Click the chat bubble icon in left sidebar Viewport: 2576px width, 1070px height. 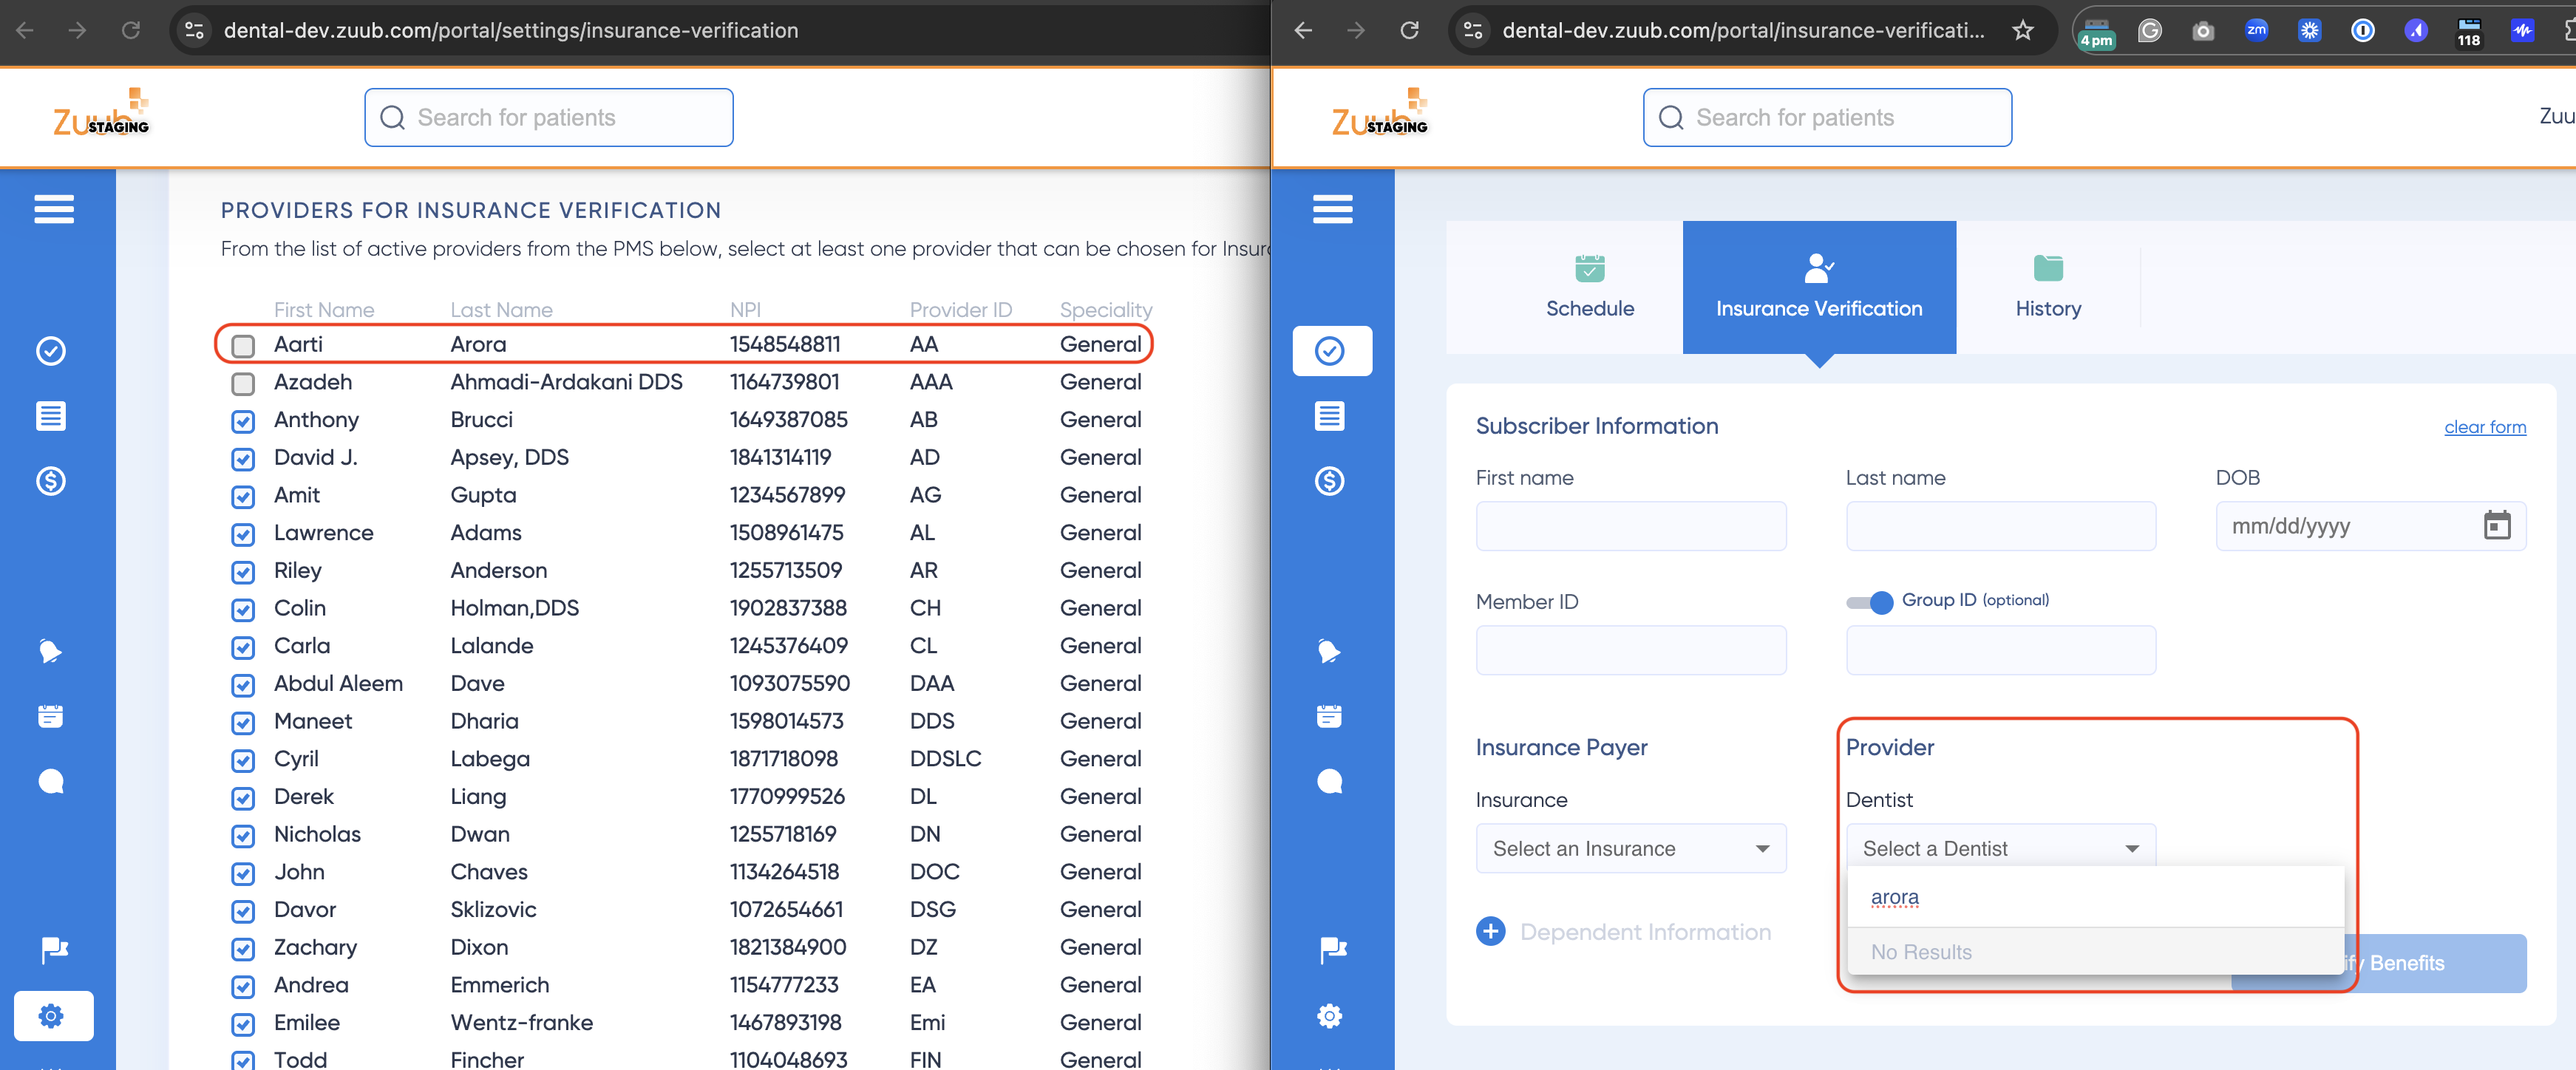[51, 781]
